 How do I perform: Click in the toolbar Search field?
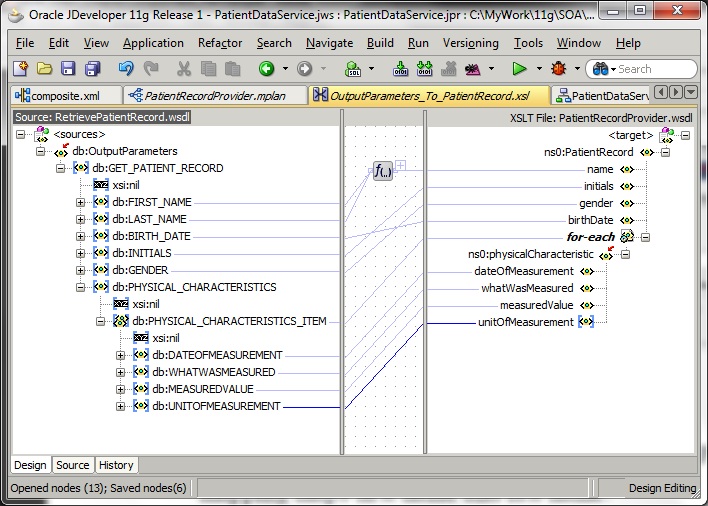(655, 69)
